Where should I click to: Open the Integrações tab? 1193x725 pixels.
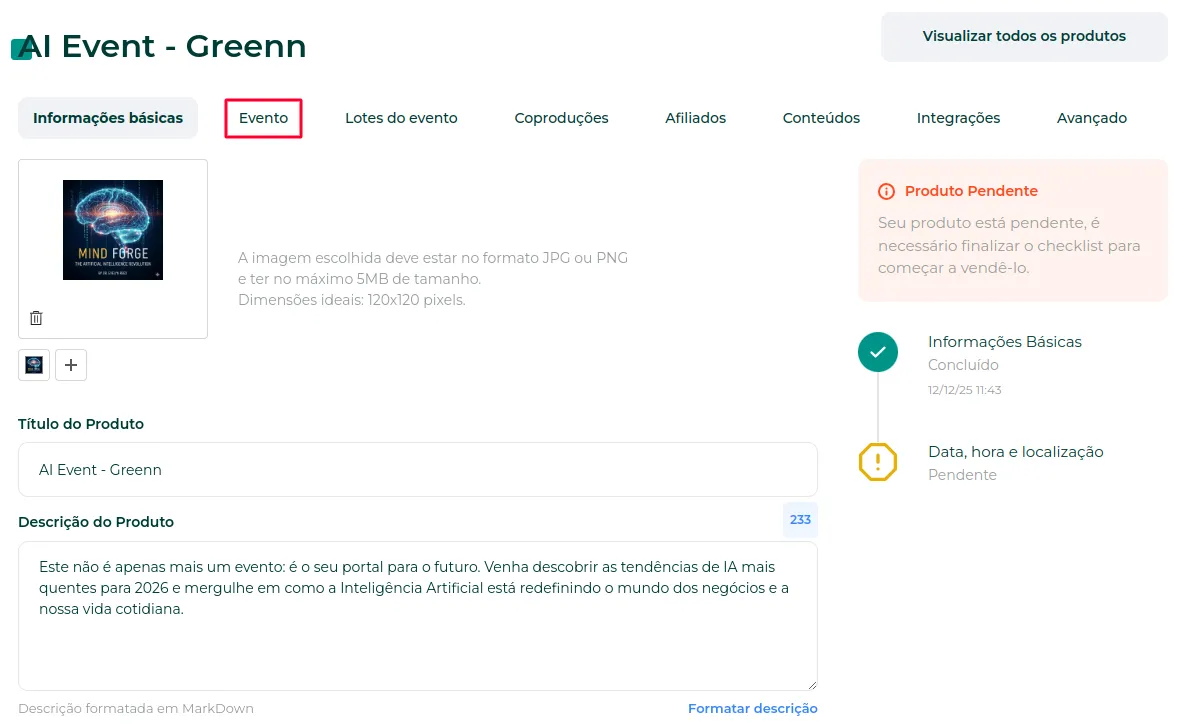pos(958,118)
